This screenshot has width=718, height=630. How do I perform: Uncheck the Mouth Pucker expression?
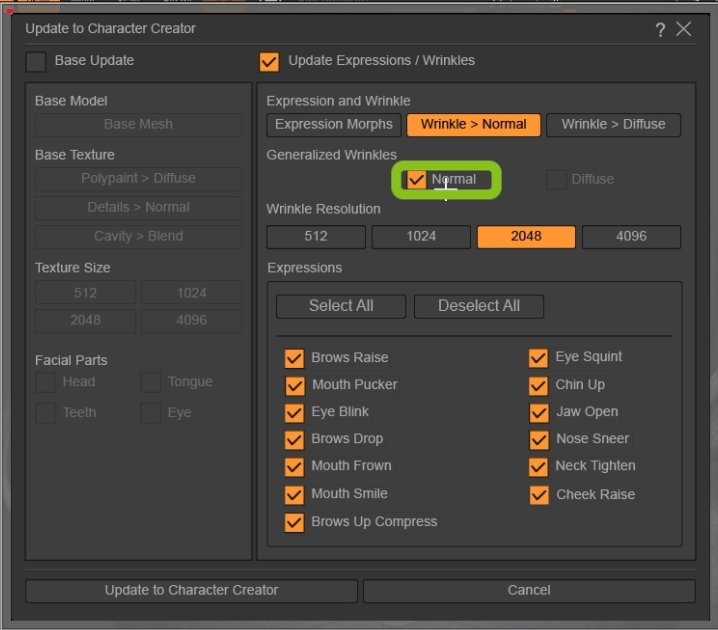(x=295, y=386)
